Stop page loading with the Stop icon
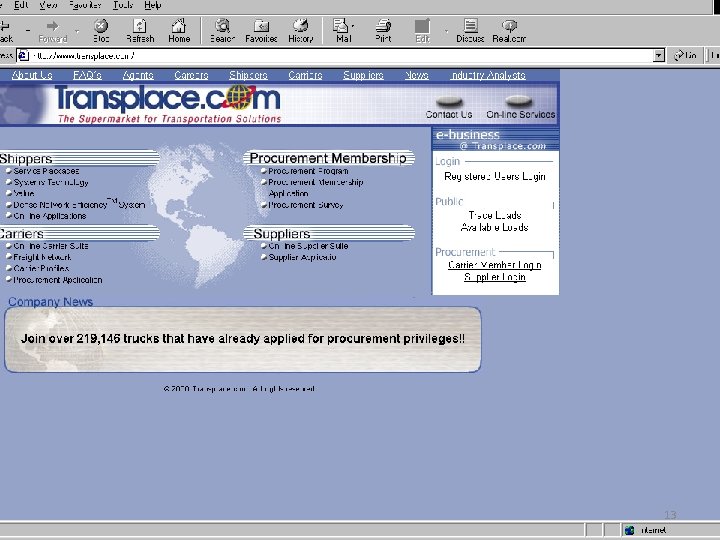This screenshot has height=540, width=720. coord(101,31)
